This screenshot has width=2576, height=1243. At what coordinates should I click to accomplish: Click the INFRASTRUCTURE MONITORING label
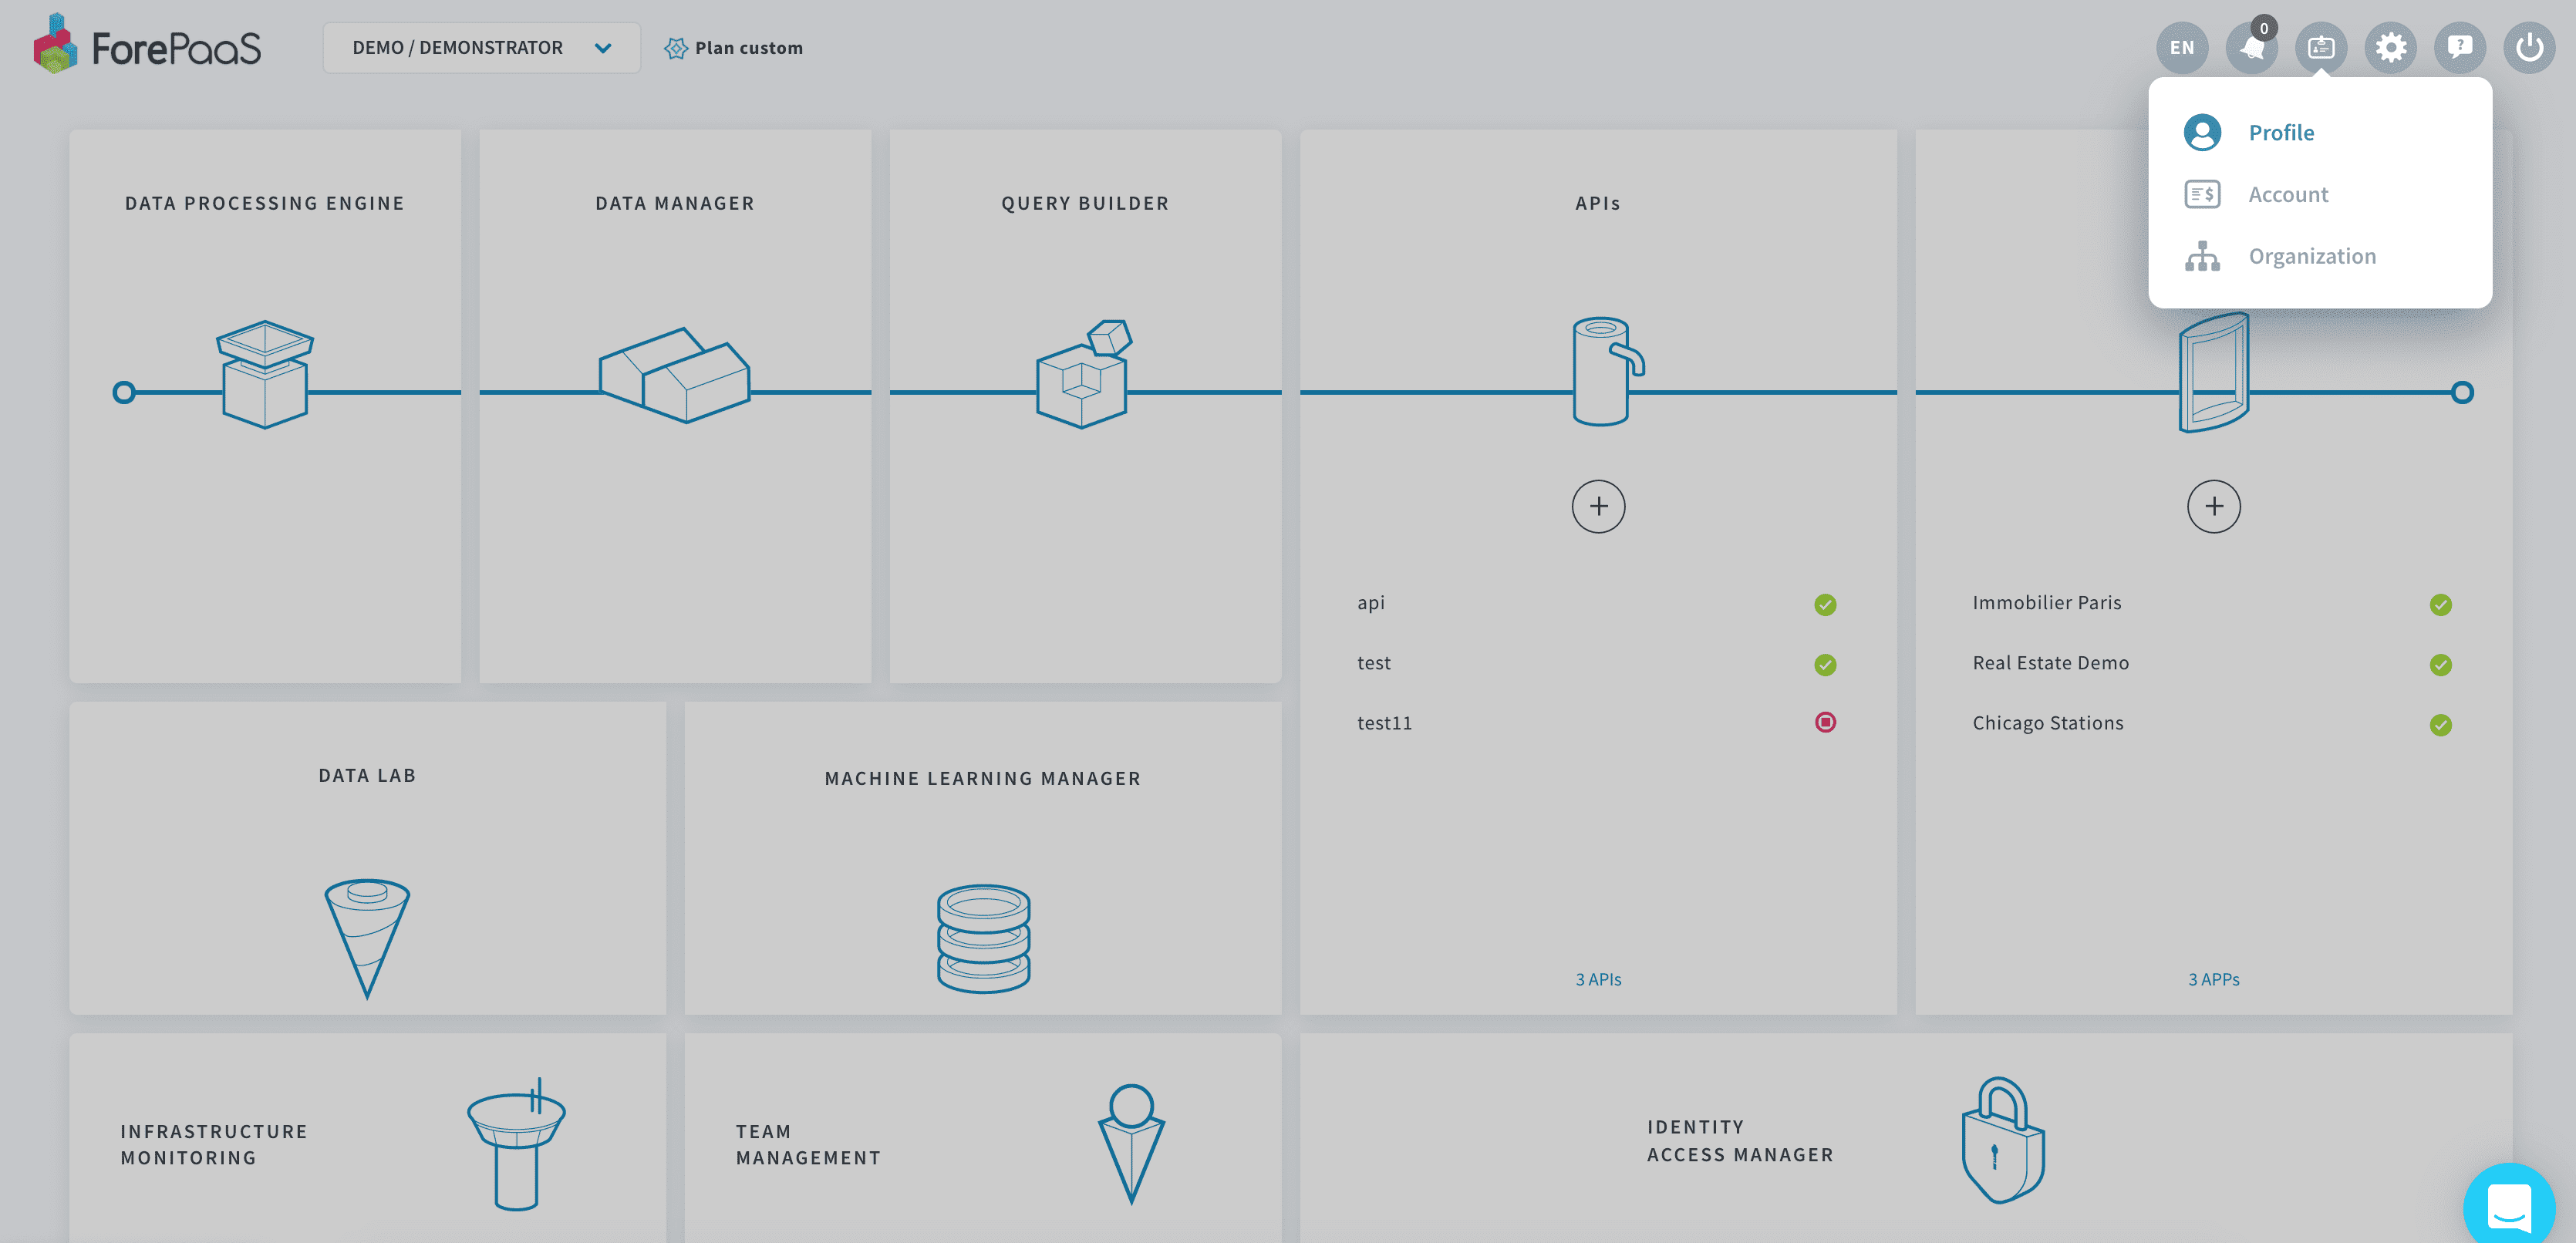[x=213, y=1144]
